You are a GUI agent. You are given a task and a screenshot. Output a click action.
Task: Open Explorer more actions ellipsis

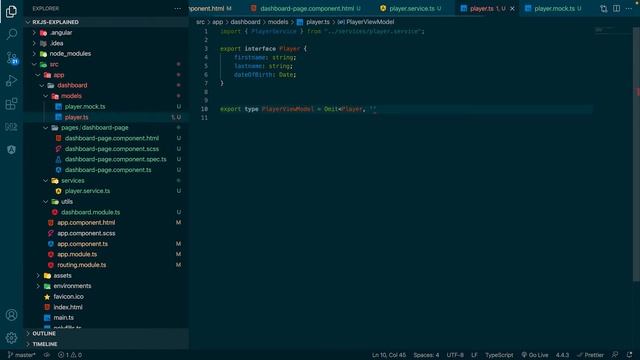[x=178, y=9]
